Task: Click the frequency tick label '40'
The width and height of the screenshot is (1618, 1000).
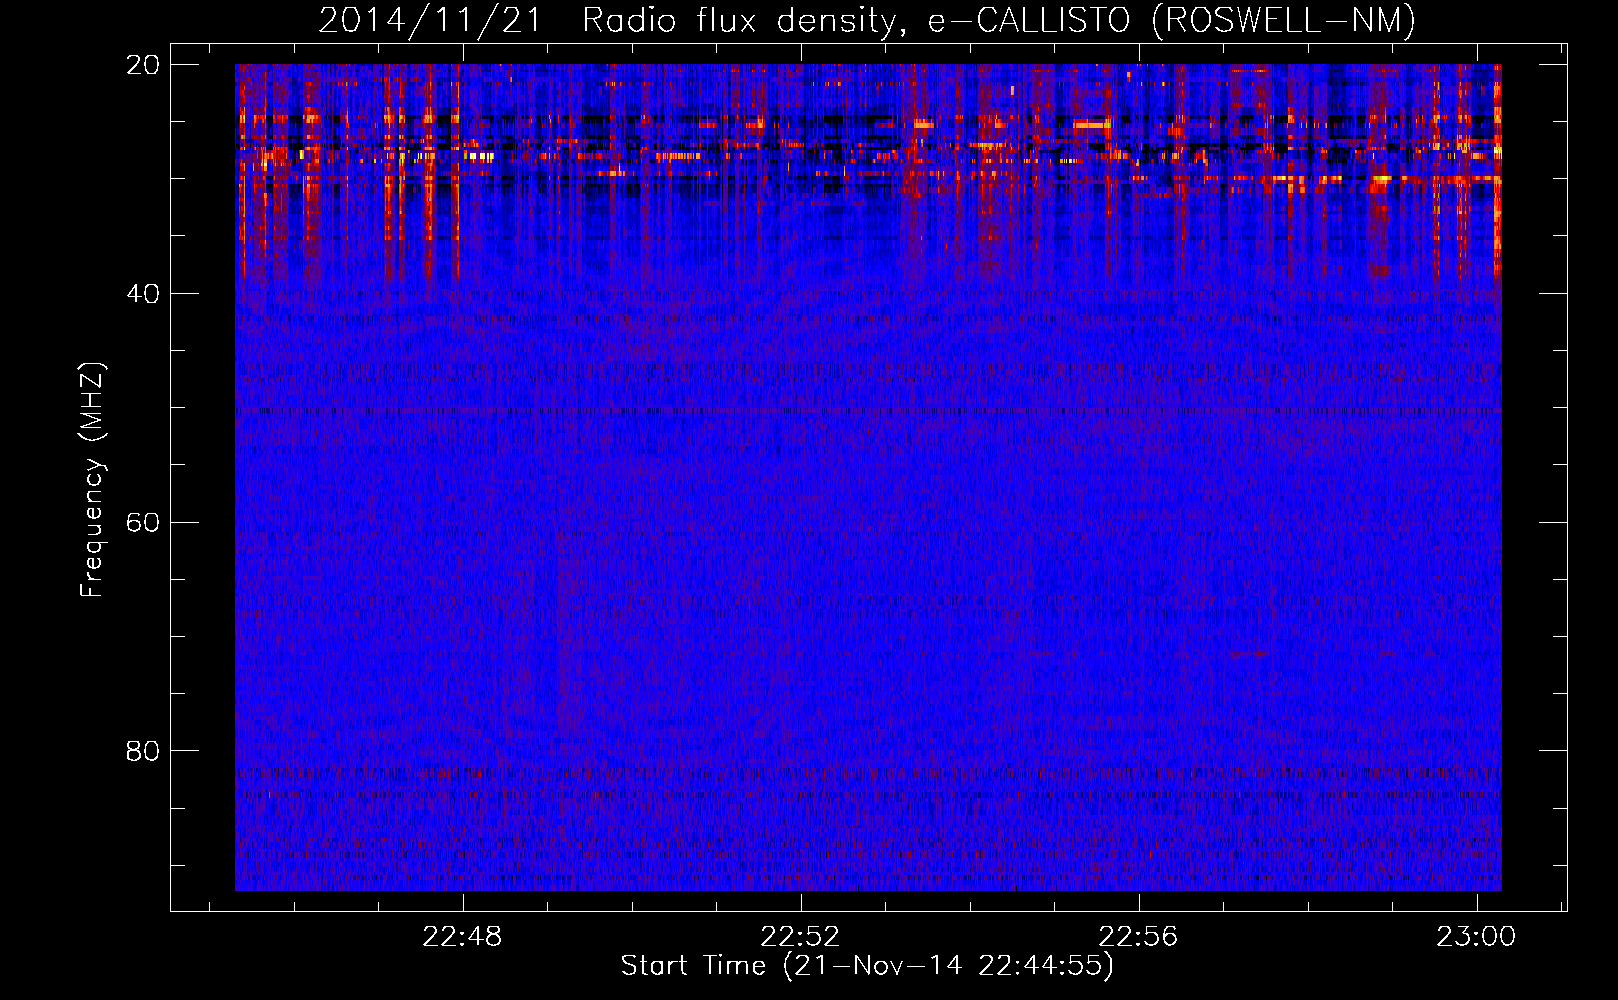Action: [x=143, y=294]
